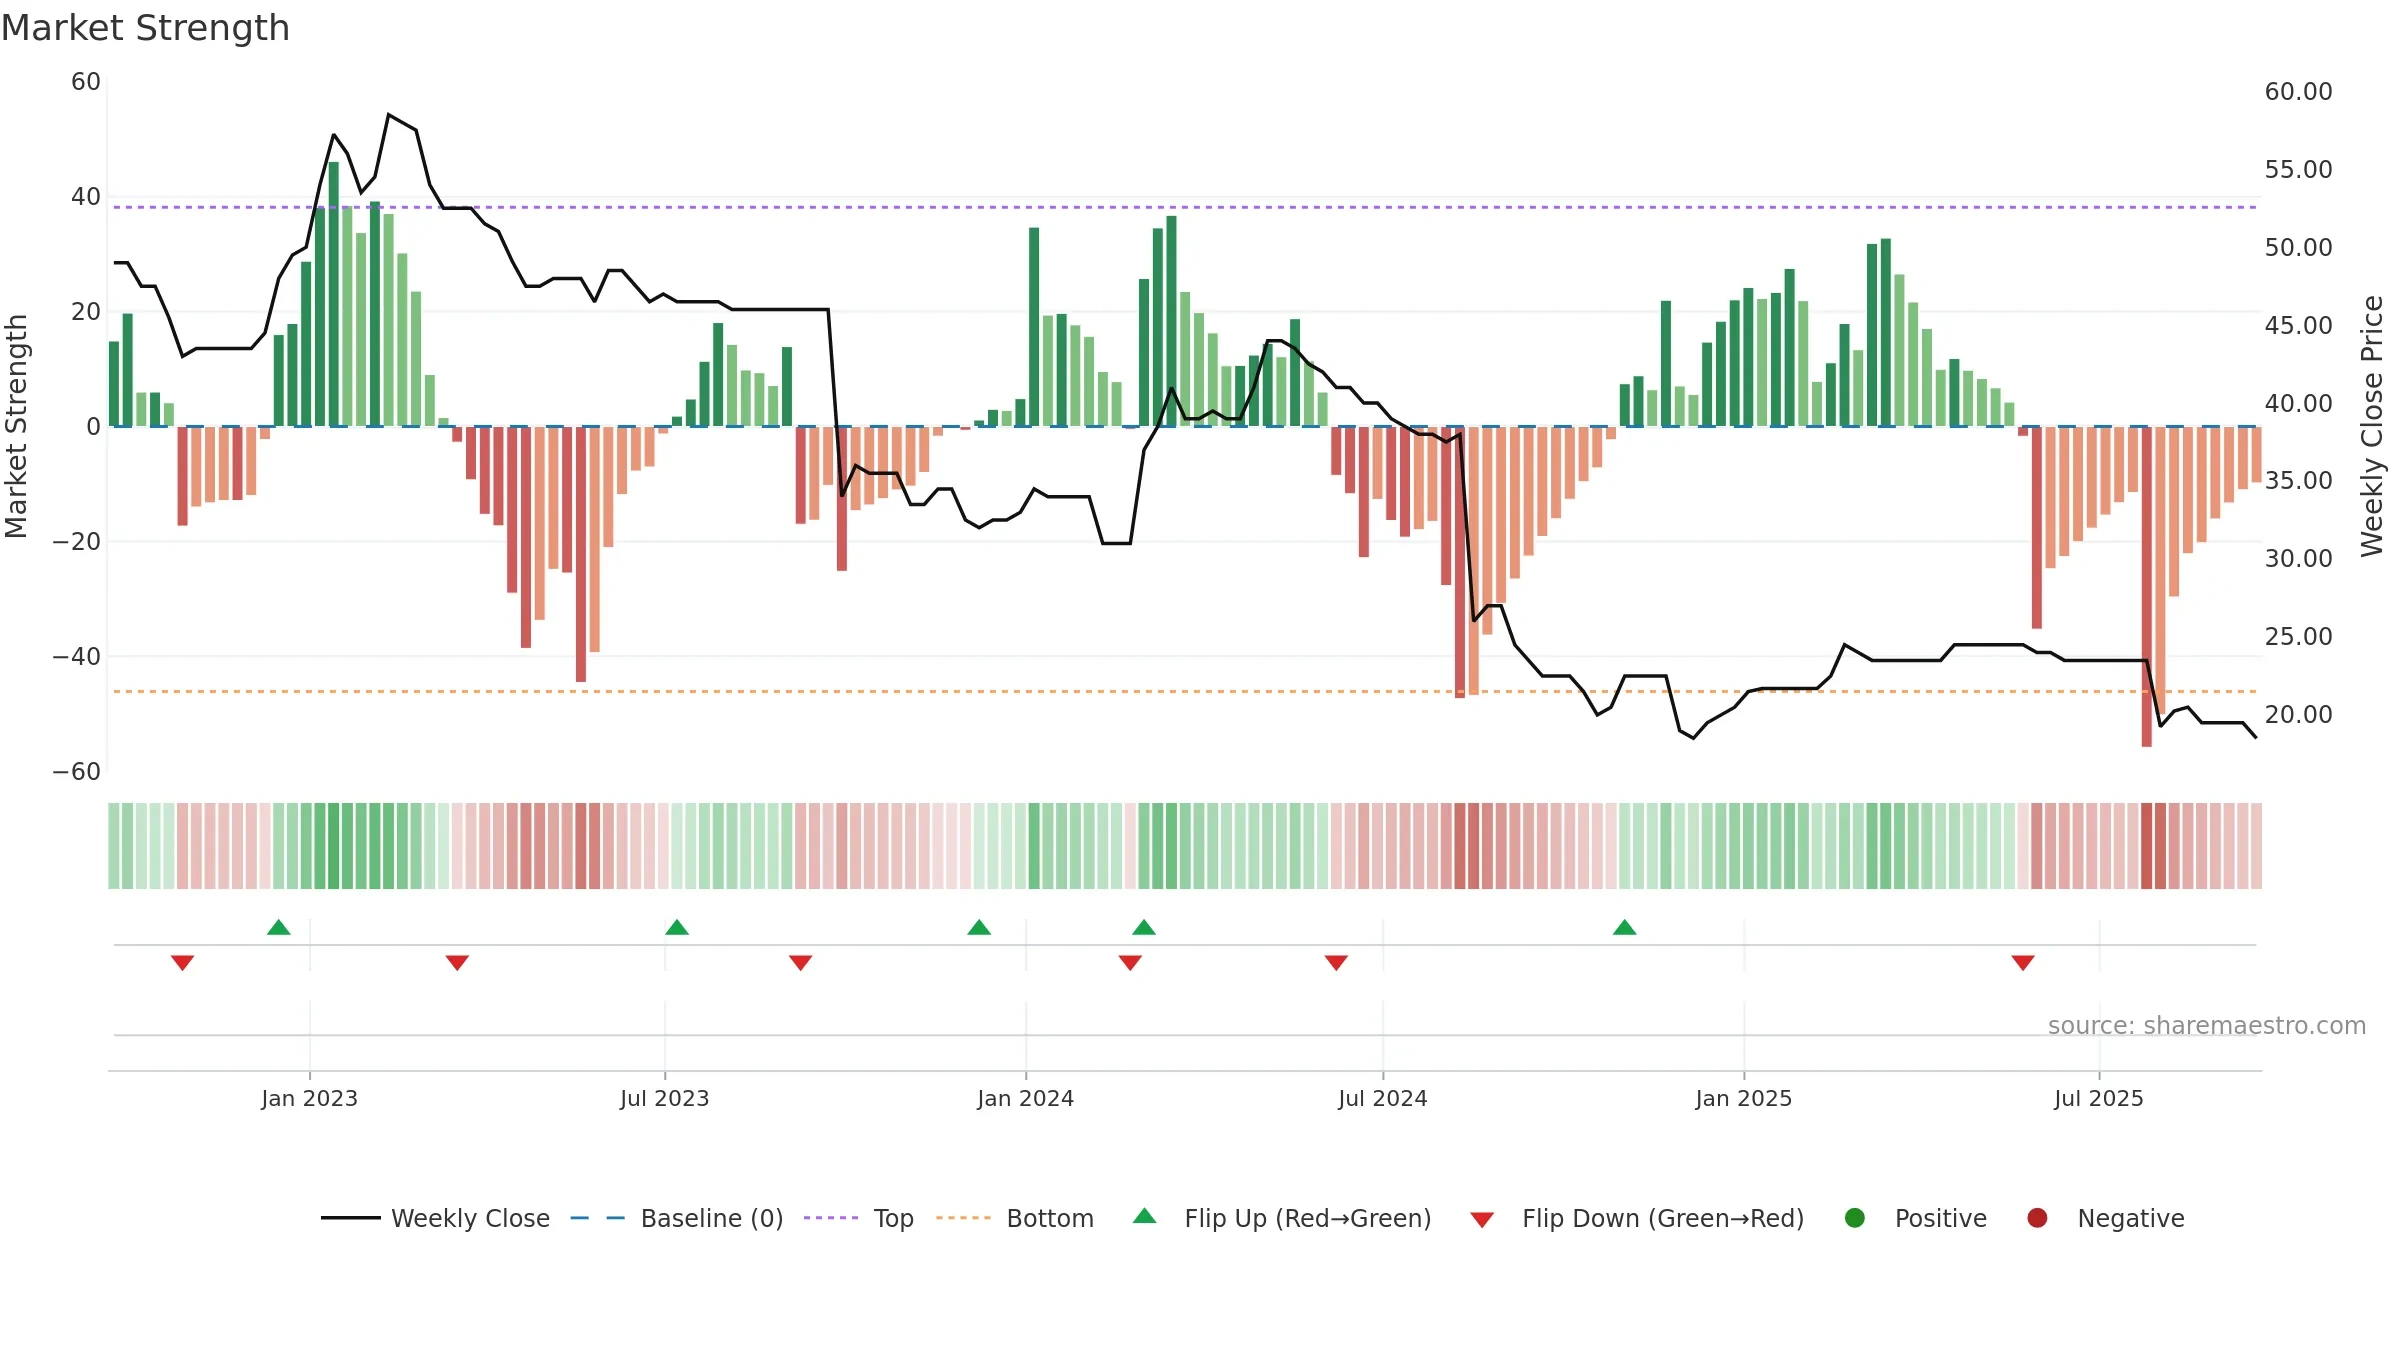Click the Weekly Close Price axis title
This screenshot has height=1350, width=2400.
[x=2372, y=426]
